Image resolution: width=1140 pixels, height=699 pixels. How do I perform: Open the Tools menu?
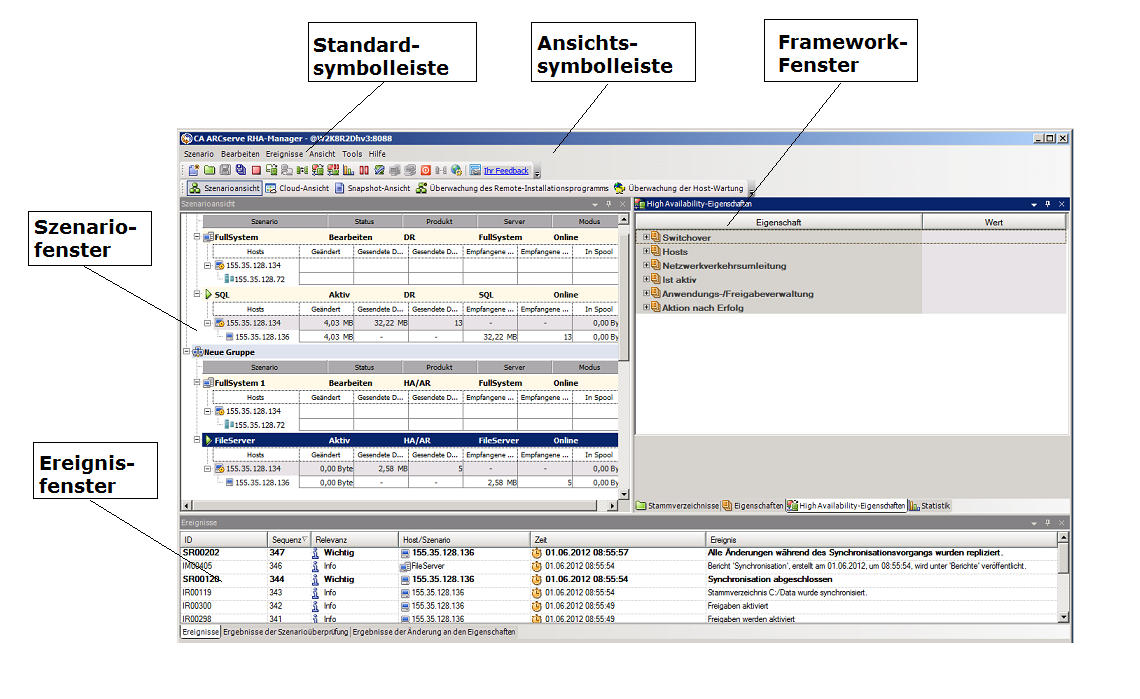[x=352, y=154]
